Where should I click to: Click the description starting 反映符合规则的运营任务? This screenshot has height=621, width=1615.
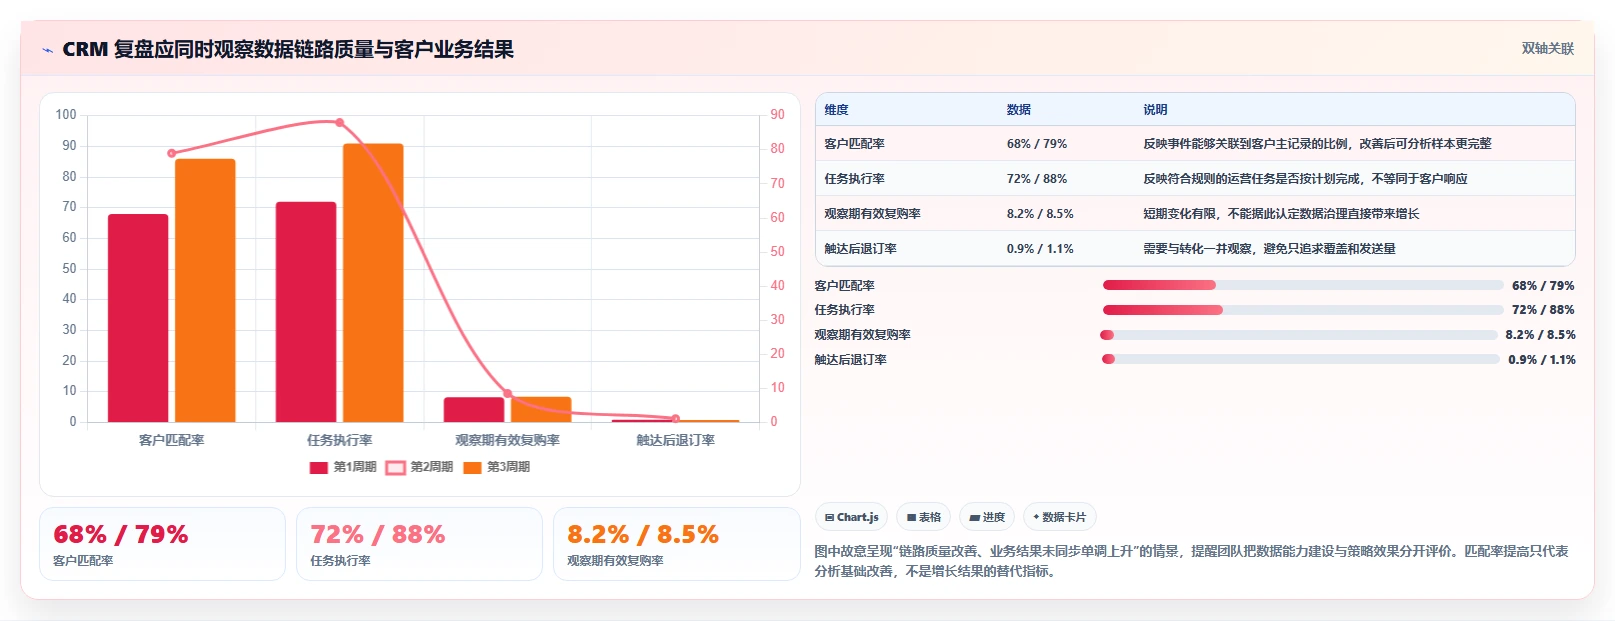coord(1305,179)
